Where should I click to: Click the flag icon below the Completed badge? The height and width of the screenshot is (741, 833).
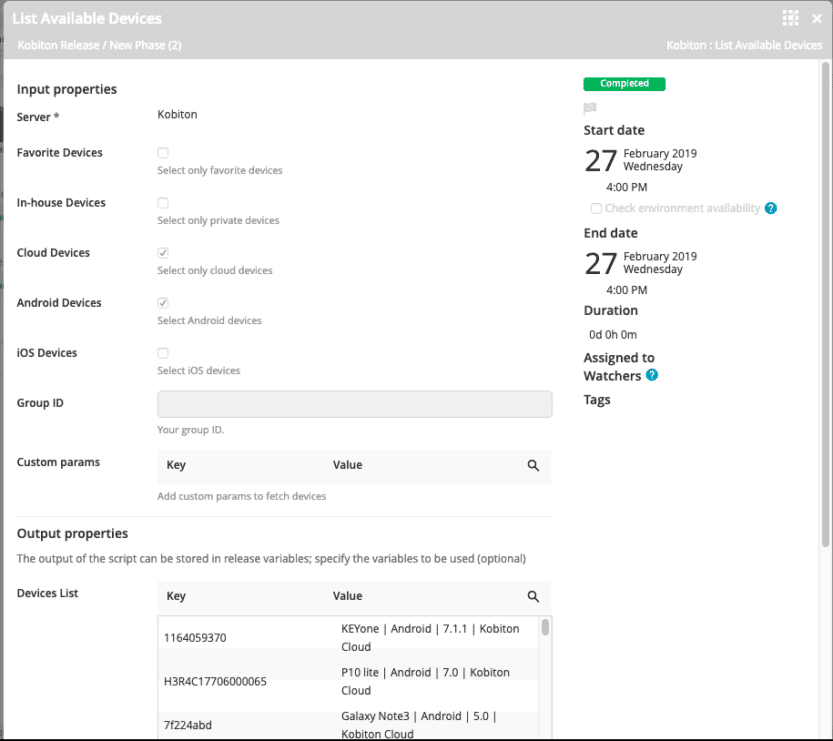[591, 106]
